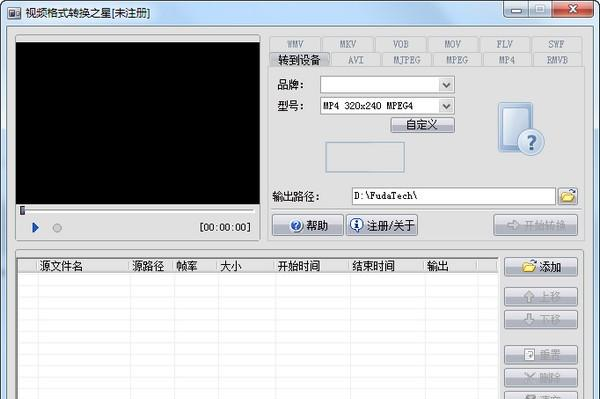Image resolution: width=600 pixels, height=399 pixels.
Task: Click 添加 to add files
Action: pyautogui.click(x=541, y=267)
